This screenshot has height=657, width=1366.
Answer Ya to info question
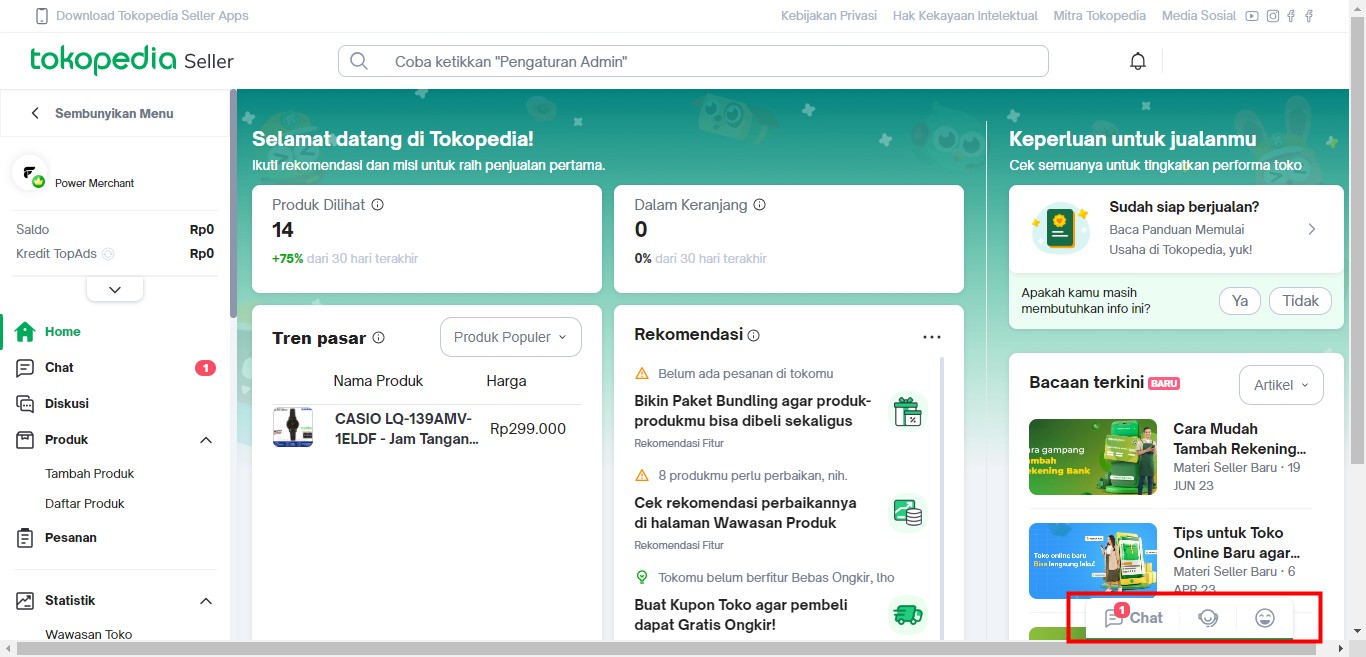tap(1240, 301)
